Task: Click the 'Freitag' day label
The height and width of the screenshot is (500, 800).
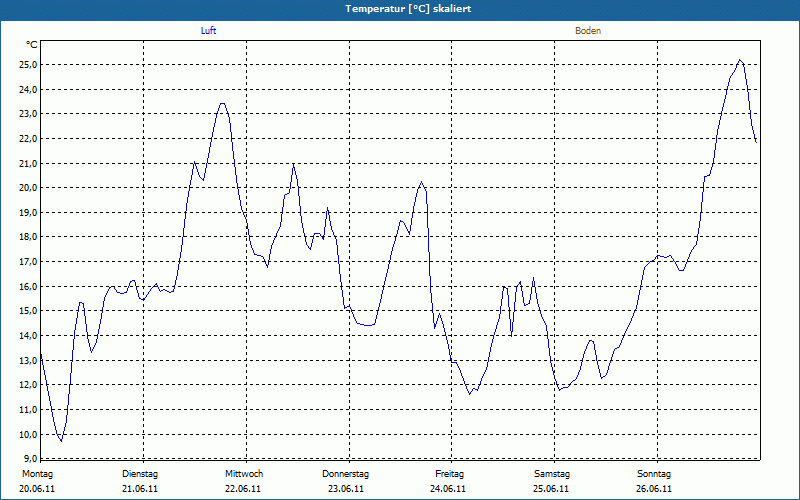Action: (x=449, y=474)
